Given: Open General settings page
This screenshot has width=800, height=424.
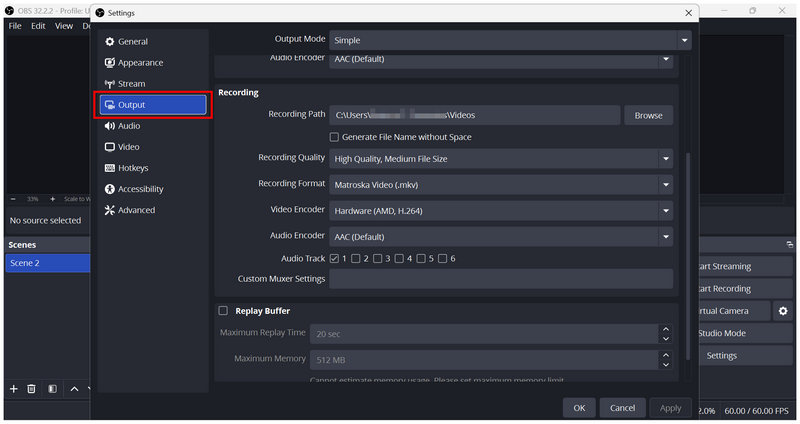Looking at the screenshot, I should click(x=153, y=42).
